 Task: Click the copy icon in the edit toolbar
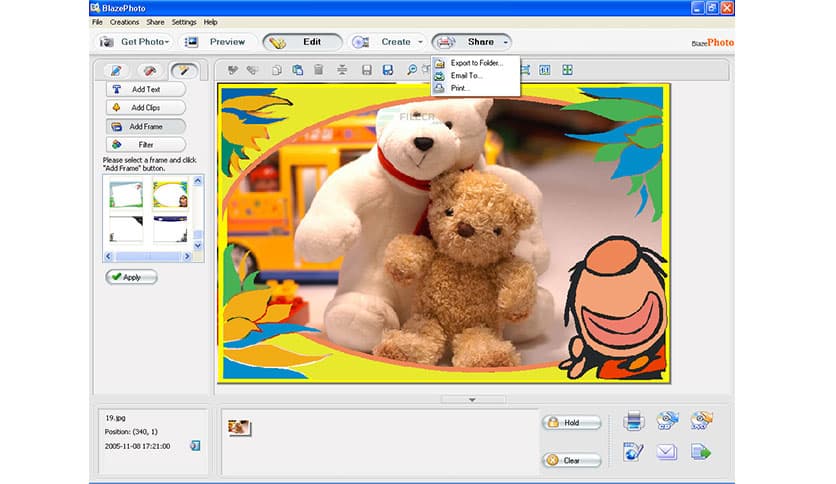(277, 70)
